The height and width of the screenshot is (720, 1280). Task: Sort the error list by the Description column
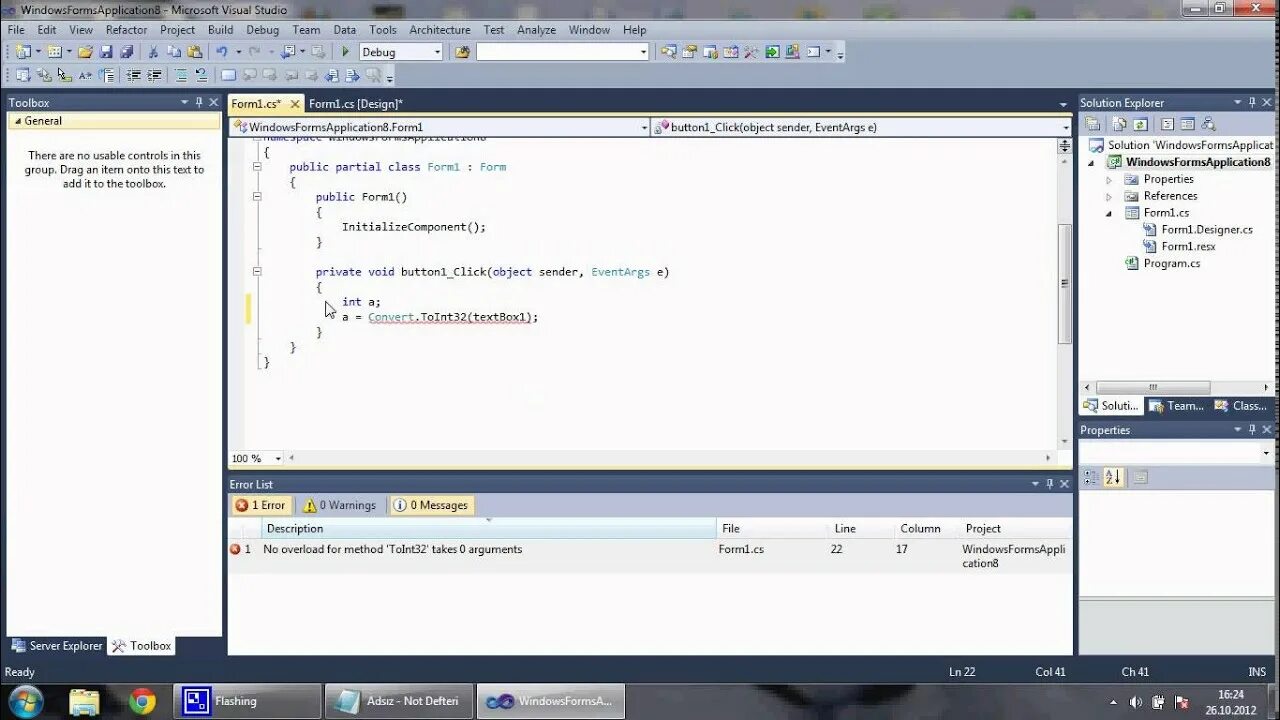click(488, 529)
